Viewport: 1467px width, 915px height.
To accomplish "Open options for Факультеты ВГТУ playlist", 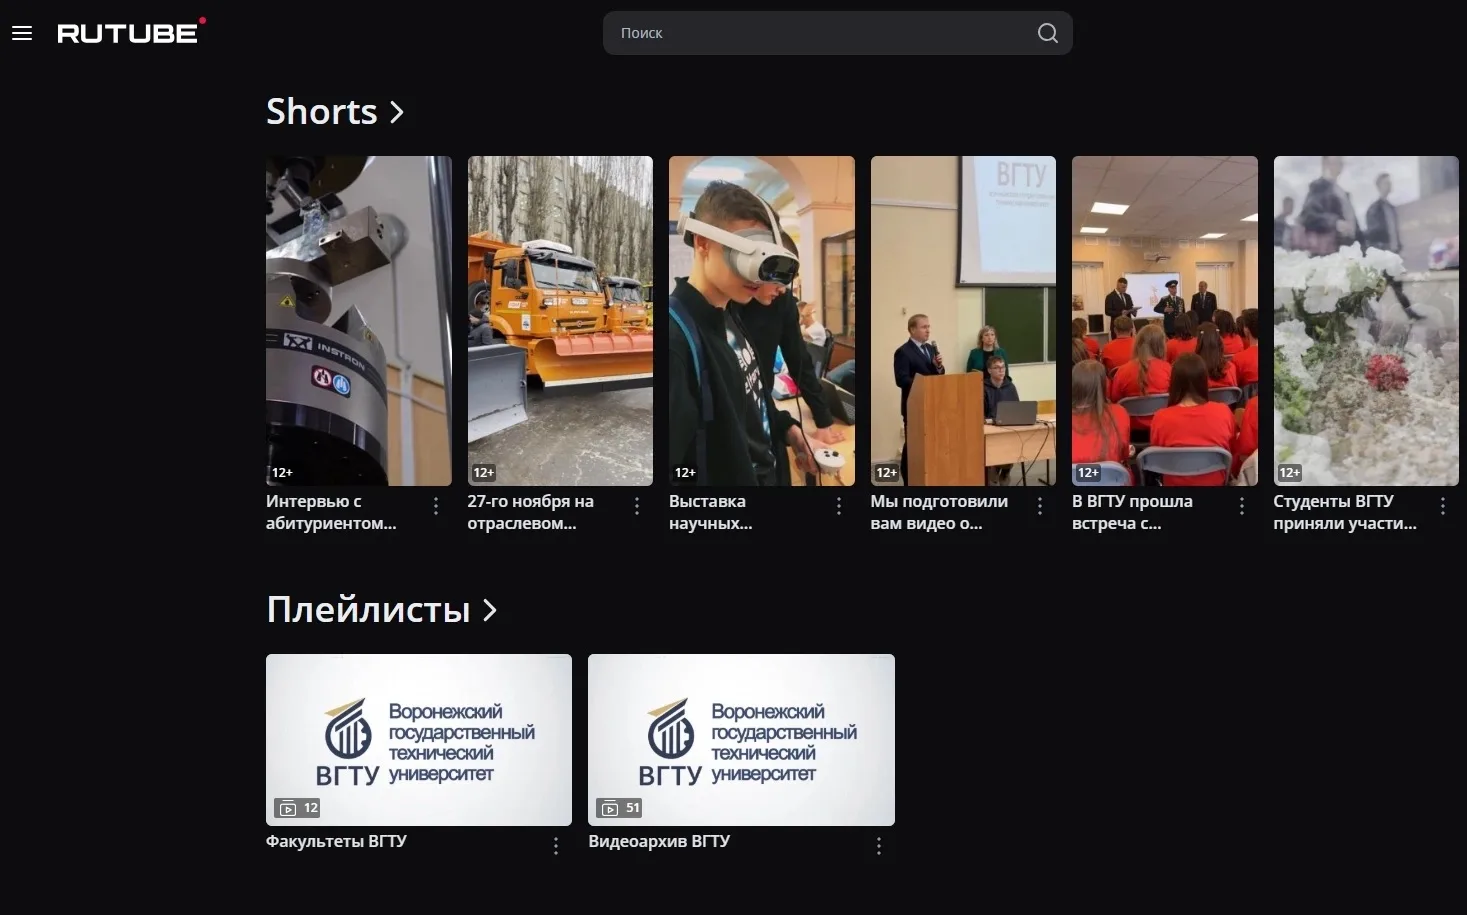I will [556, 846].
